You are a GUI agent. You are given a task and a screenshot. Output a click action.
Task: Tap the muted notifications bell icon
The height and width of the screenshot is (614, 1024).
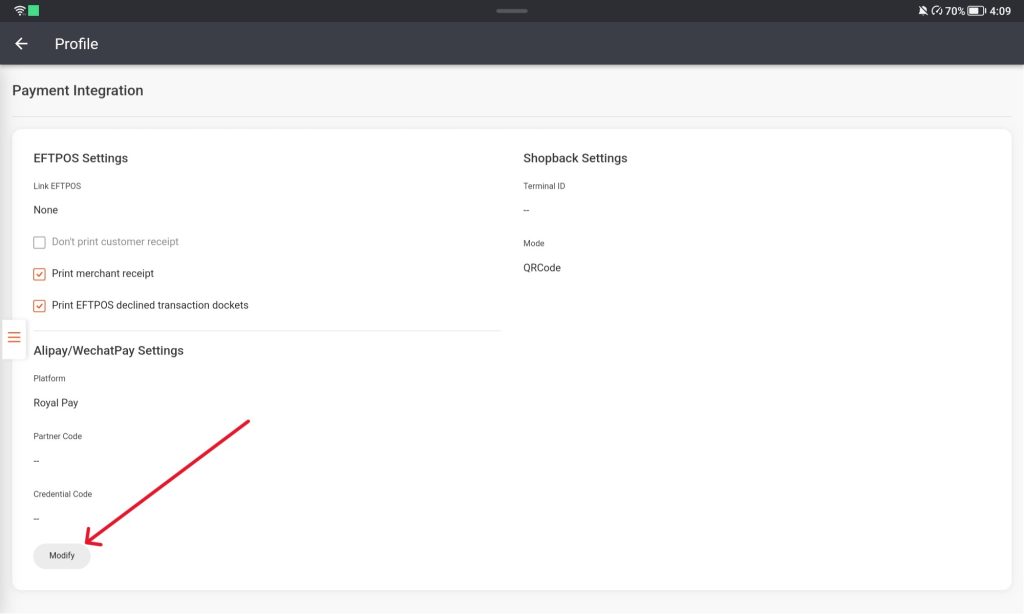pyautogui.click(x=923, y=10)
